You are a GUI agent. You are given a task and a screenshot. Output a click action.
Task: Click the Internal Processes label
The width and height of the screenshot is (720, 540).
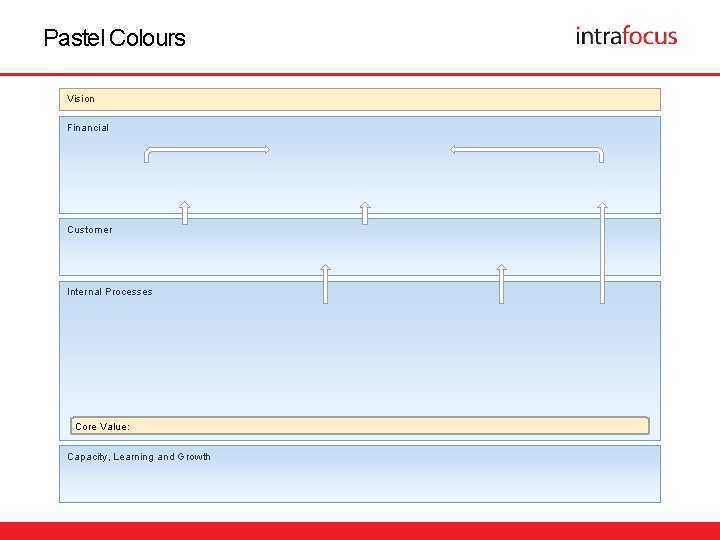110,292
